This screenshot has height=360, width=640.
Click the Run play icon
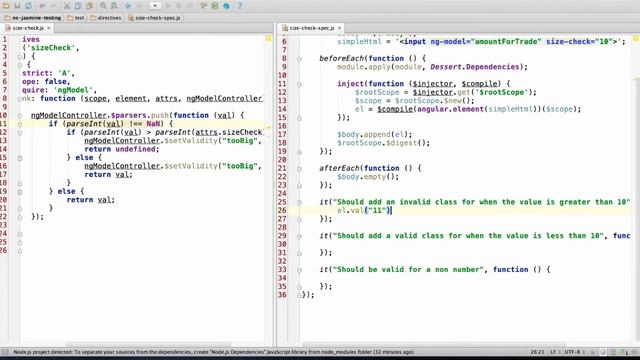[168, 6]
